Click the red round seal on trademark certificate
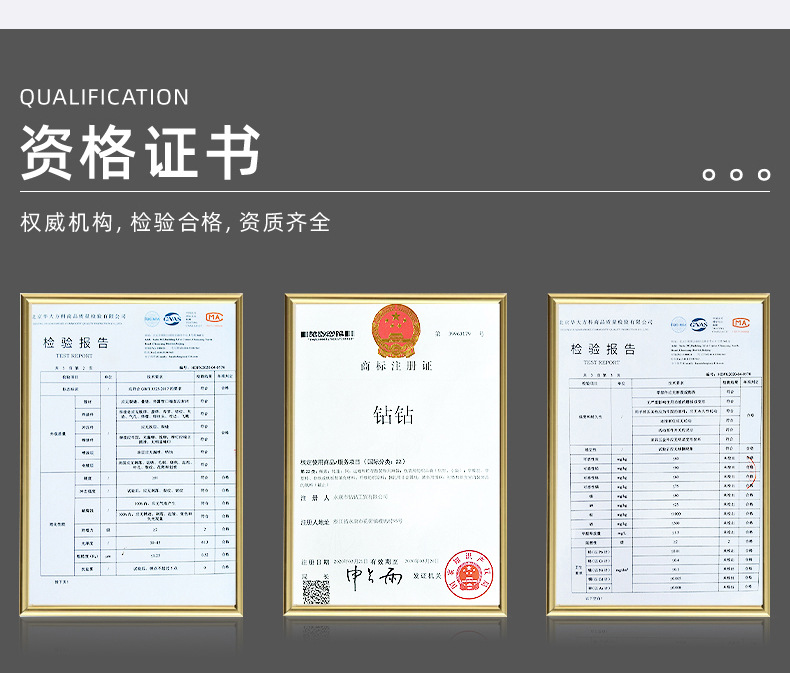The height and width of the screenshot is (673, 790). (469, 574)
